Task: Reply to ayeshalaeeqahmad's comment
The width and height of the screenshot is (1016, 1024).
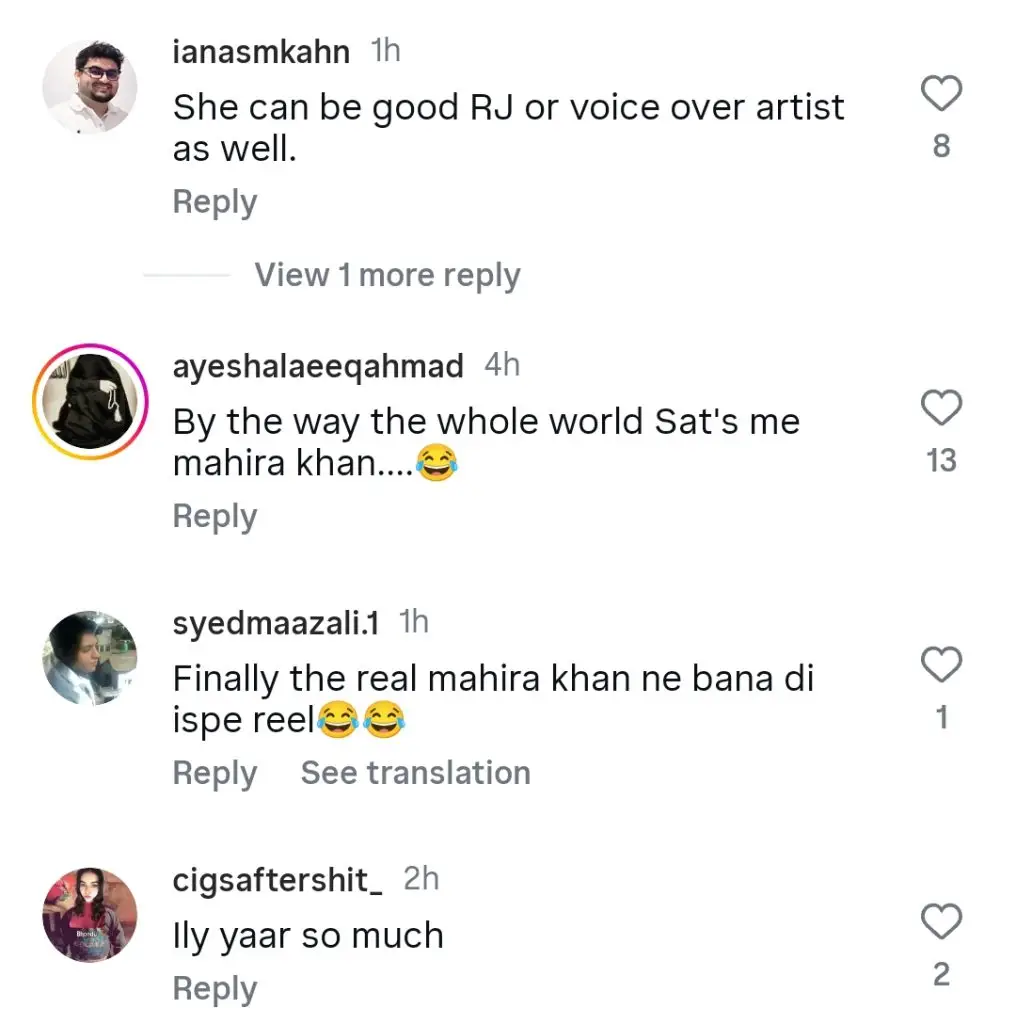Action: click(215, 516)
